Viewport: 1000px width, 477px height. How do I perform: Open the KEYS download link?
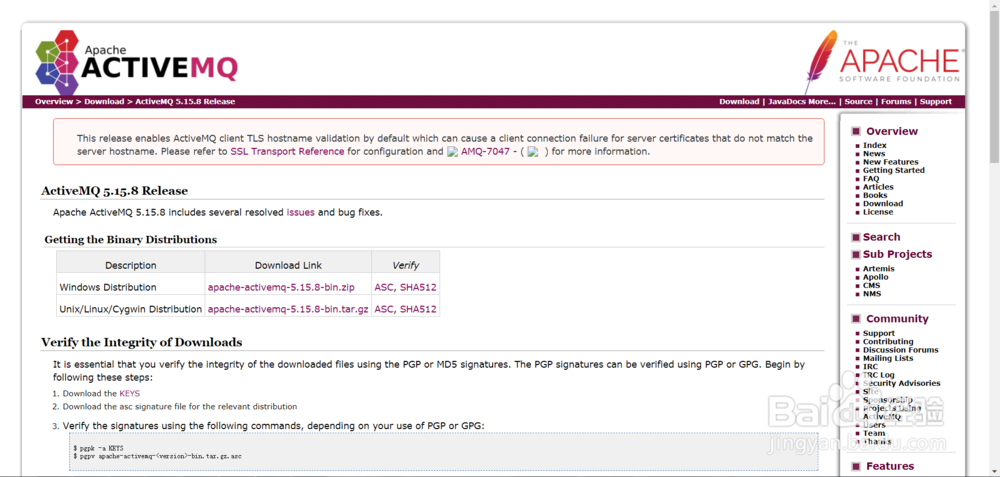coord(129,393)
